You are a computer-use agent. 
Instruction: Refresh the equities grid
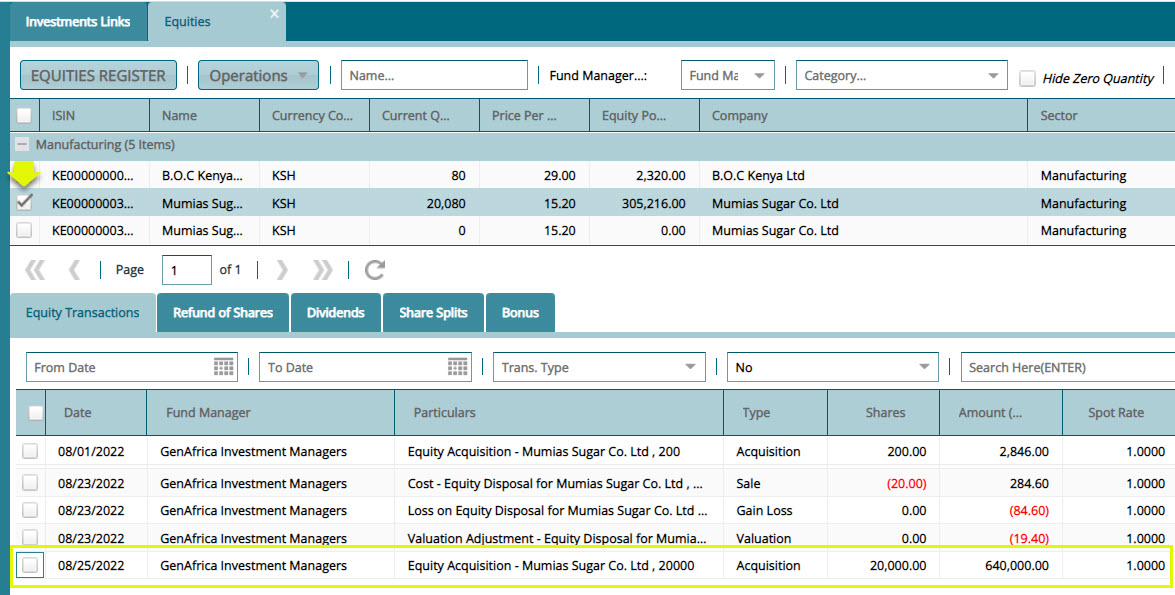(x=375, y=270)
